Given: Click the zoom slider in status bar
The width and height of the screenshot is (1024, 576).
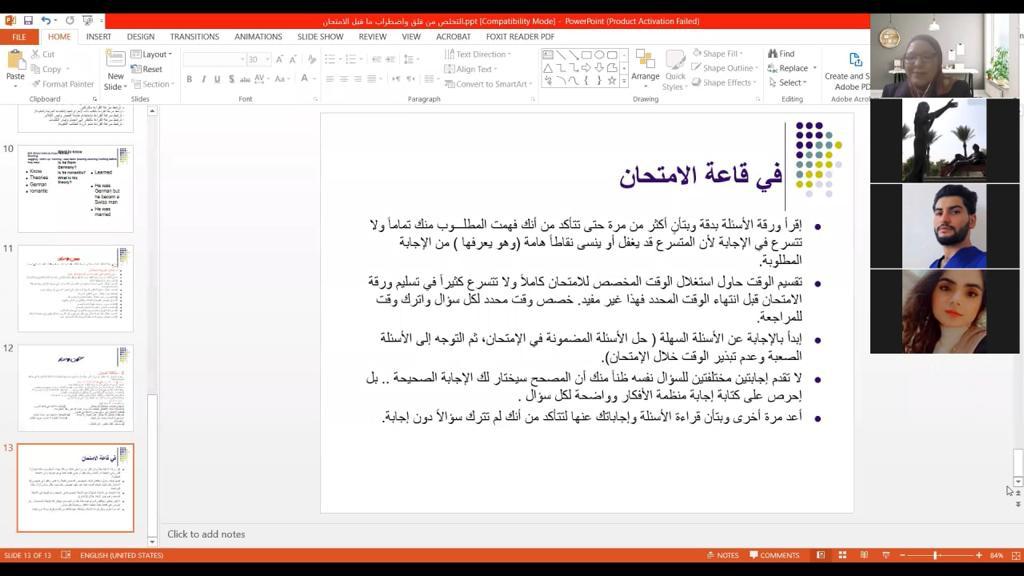Looking at the screenshot, I should (937, 555).
